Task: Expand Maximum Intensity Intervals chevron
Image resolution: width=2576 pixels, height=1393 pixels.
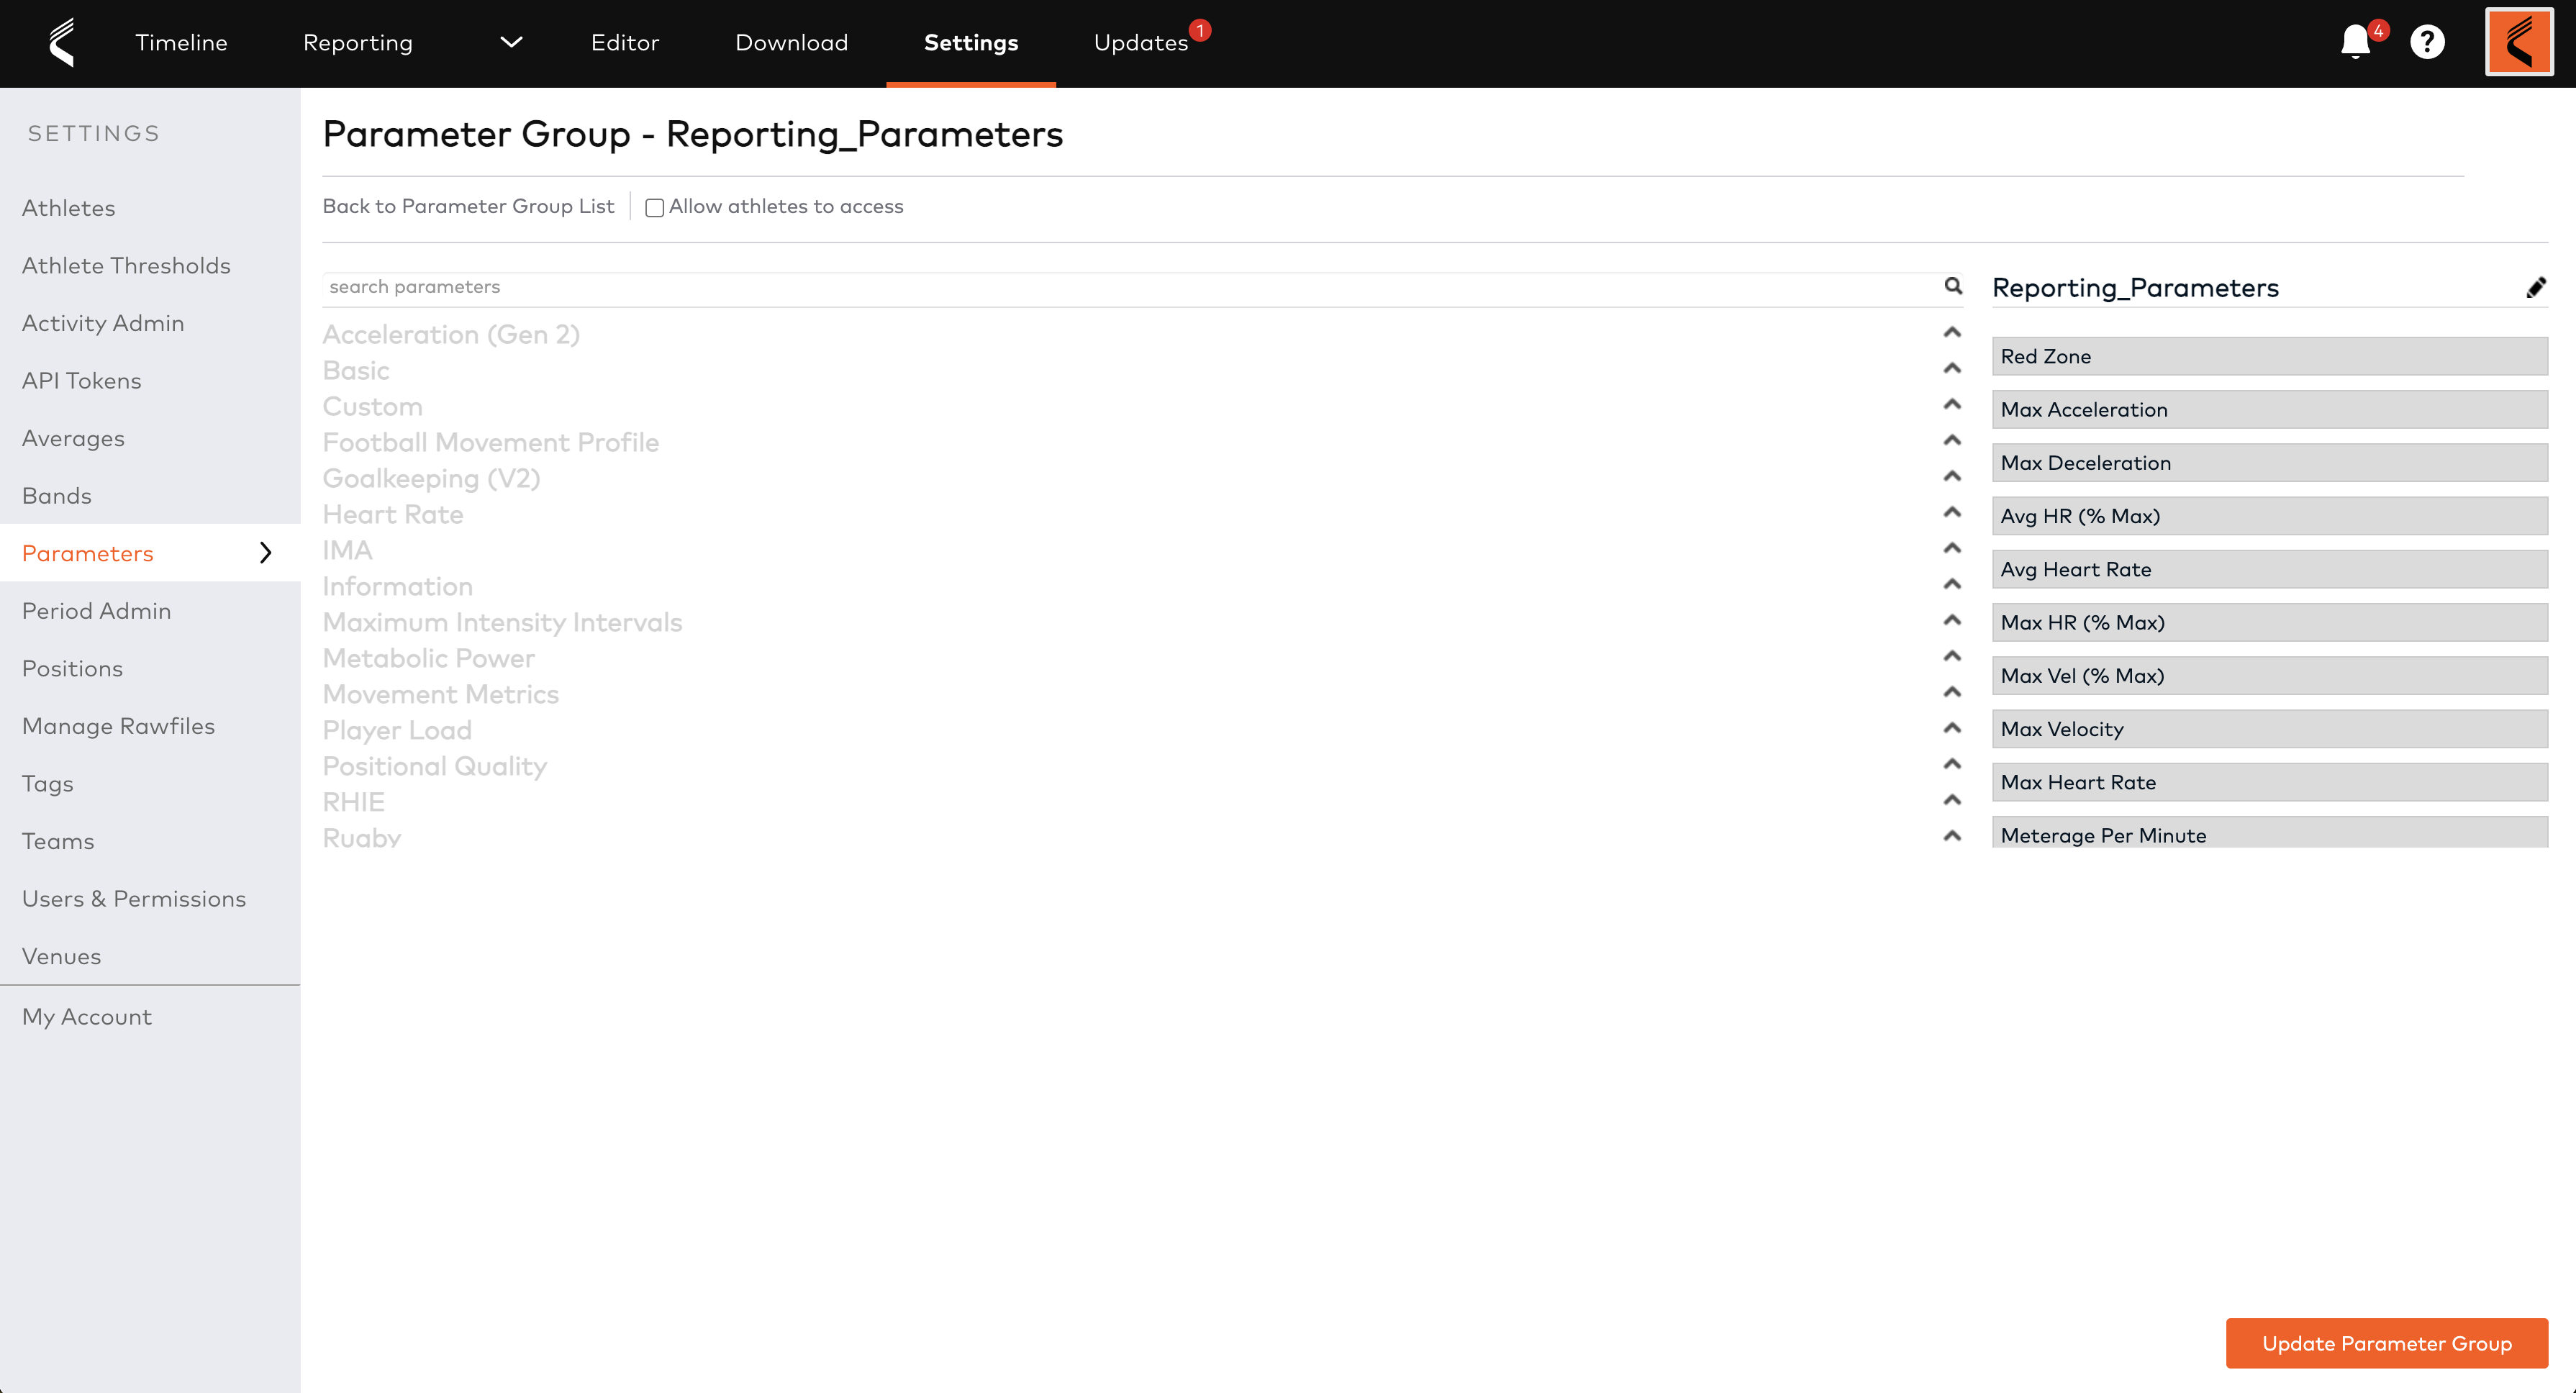Action: tap(1952, 620)
